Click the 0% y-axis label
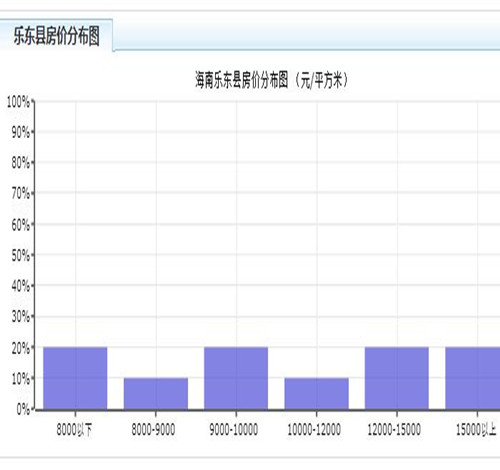Viewport: 500px width, 470px height. (23, 409)
